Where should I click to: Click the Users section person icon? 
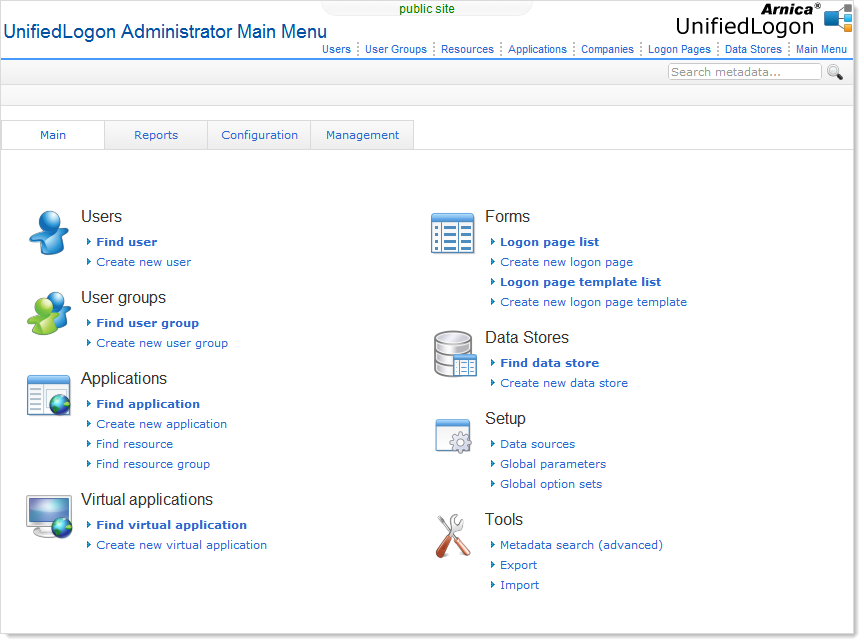tap(49, 234)
